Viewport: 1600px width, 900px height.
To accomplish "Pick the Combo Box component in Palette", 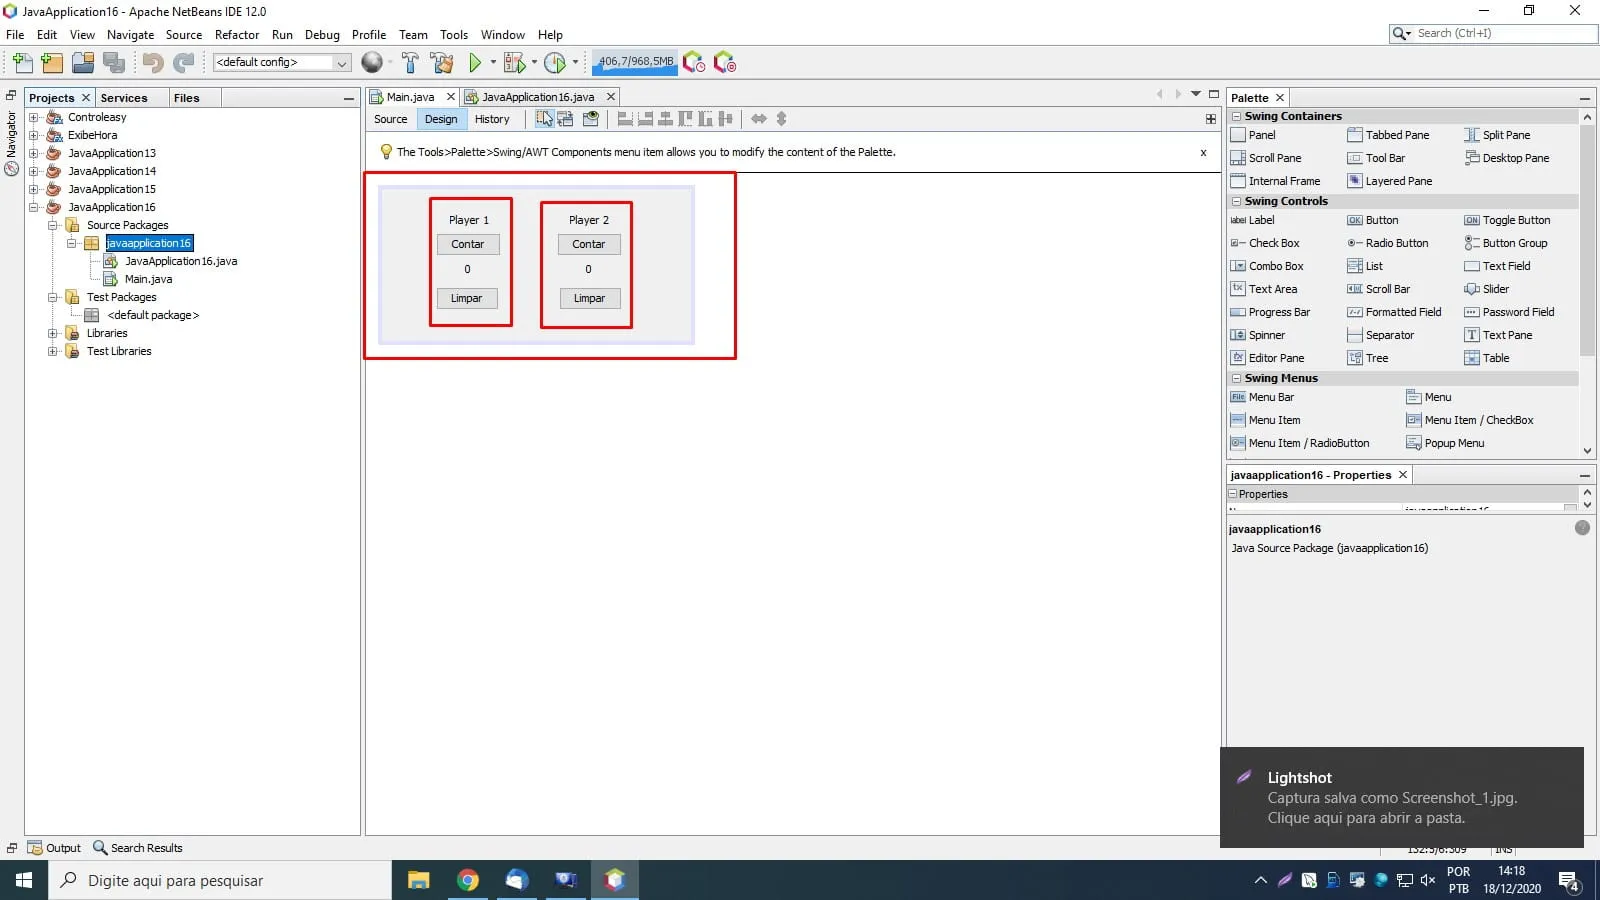I will pyautogui.click(x=1267, y=266).
